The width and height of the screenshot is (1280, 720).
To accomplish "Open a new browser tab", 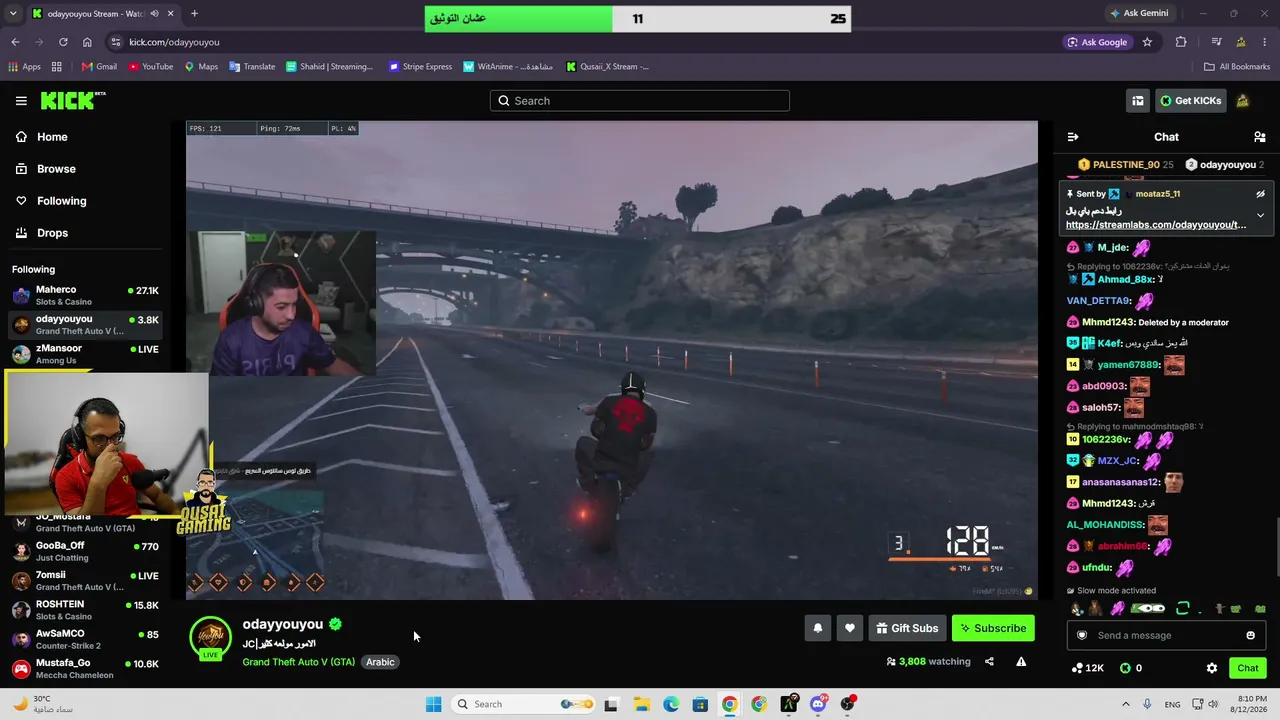I will coord(194,14).
